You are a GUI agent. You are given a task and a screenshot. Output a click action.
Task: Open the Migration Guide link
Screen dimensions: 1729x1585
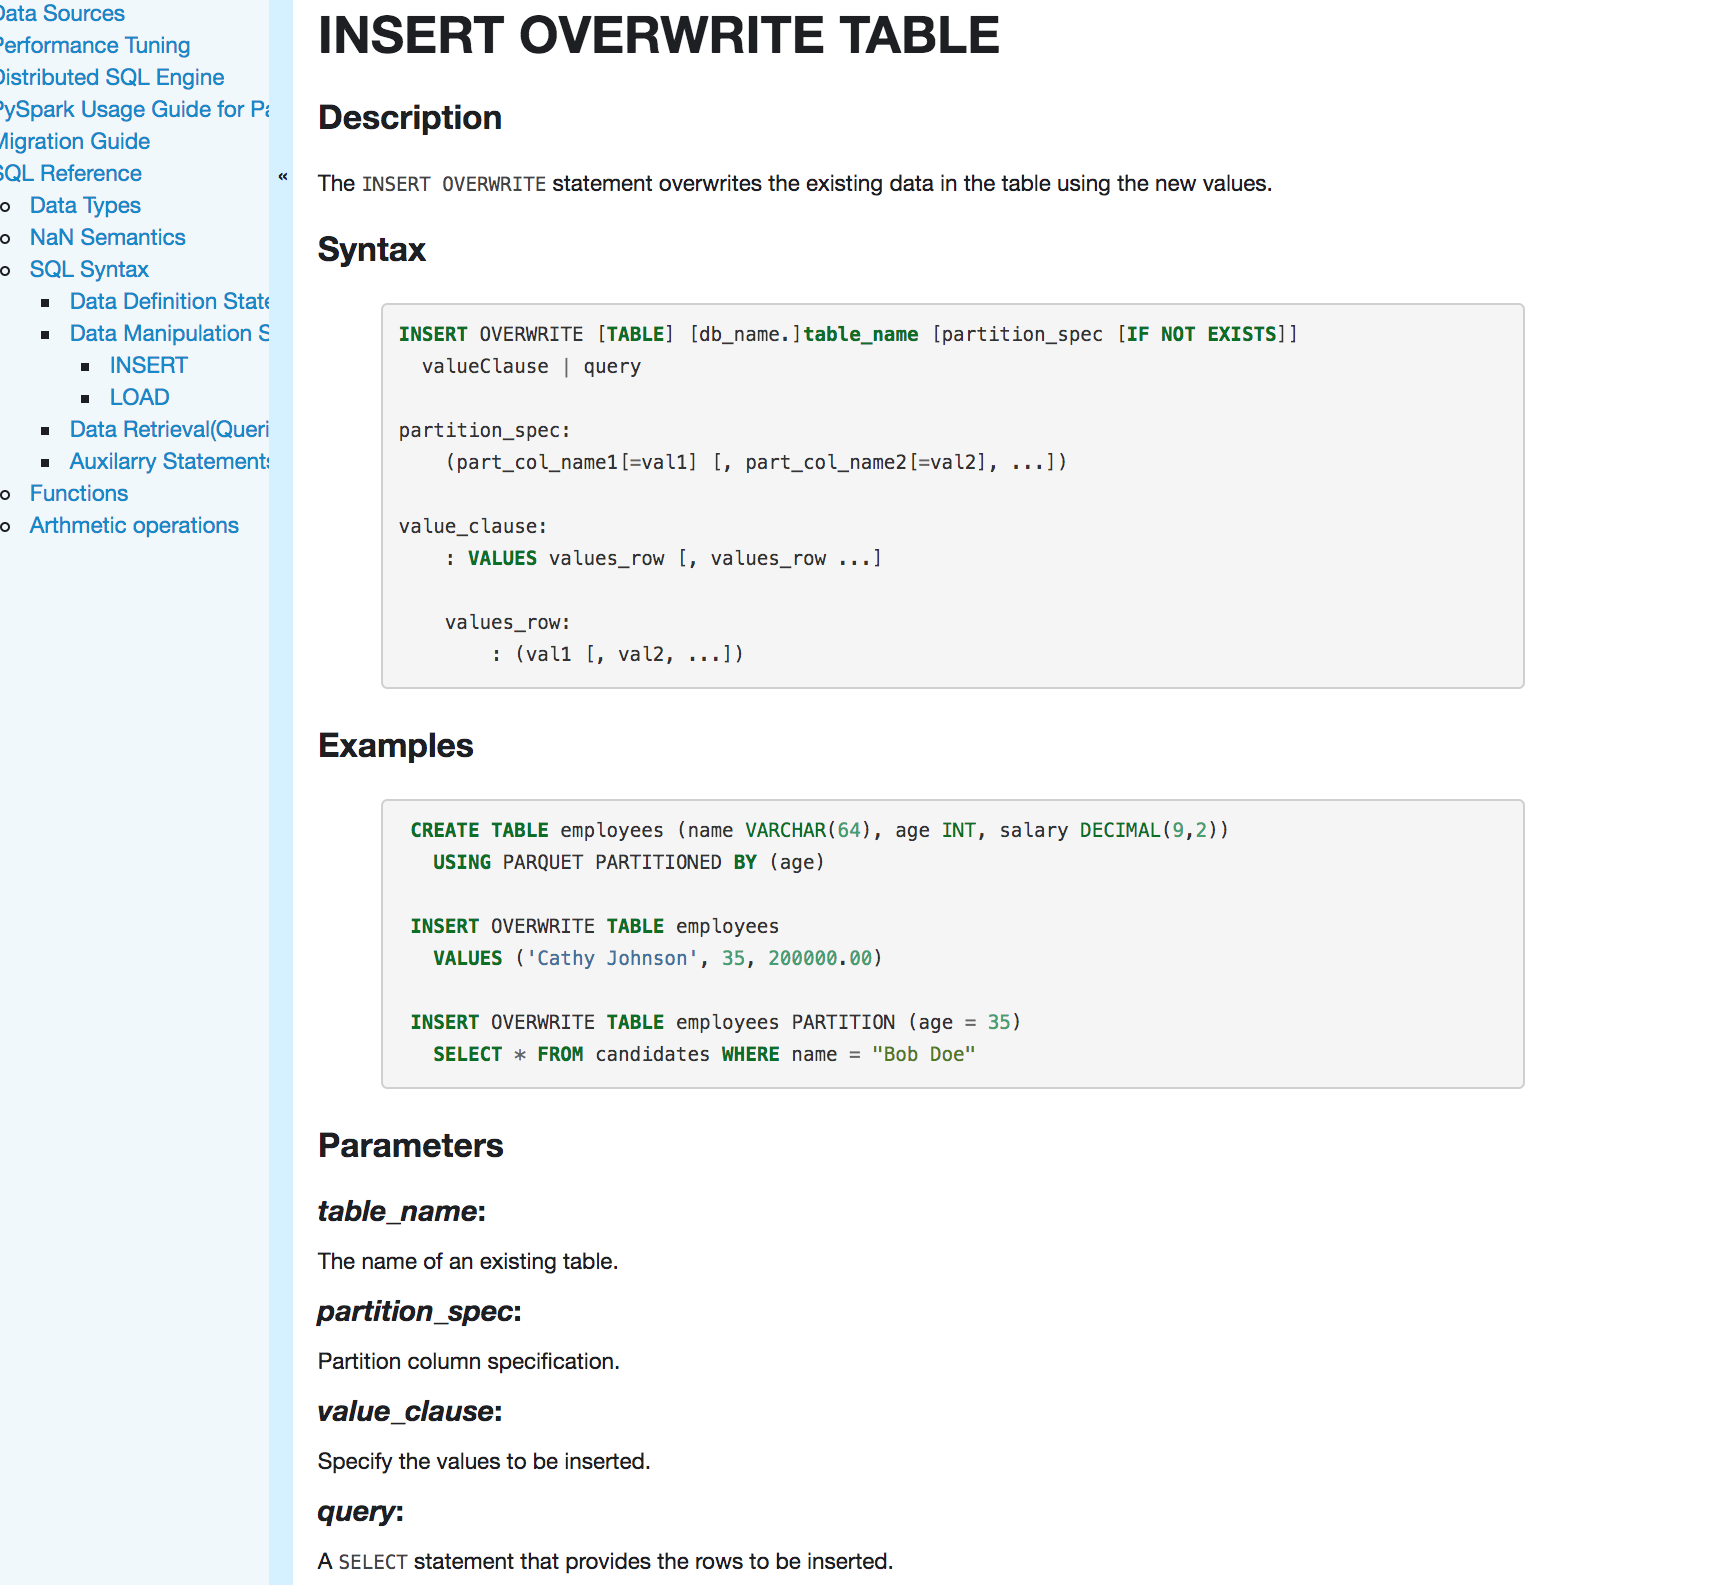(74, 141)
